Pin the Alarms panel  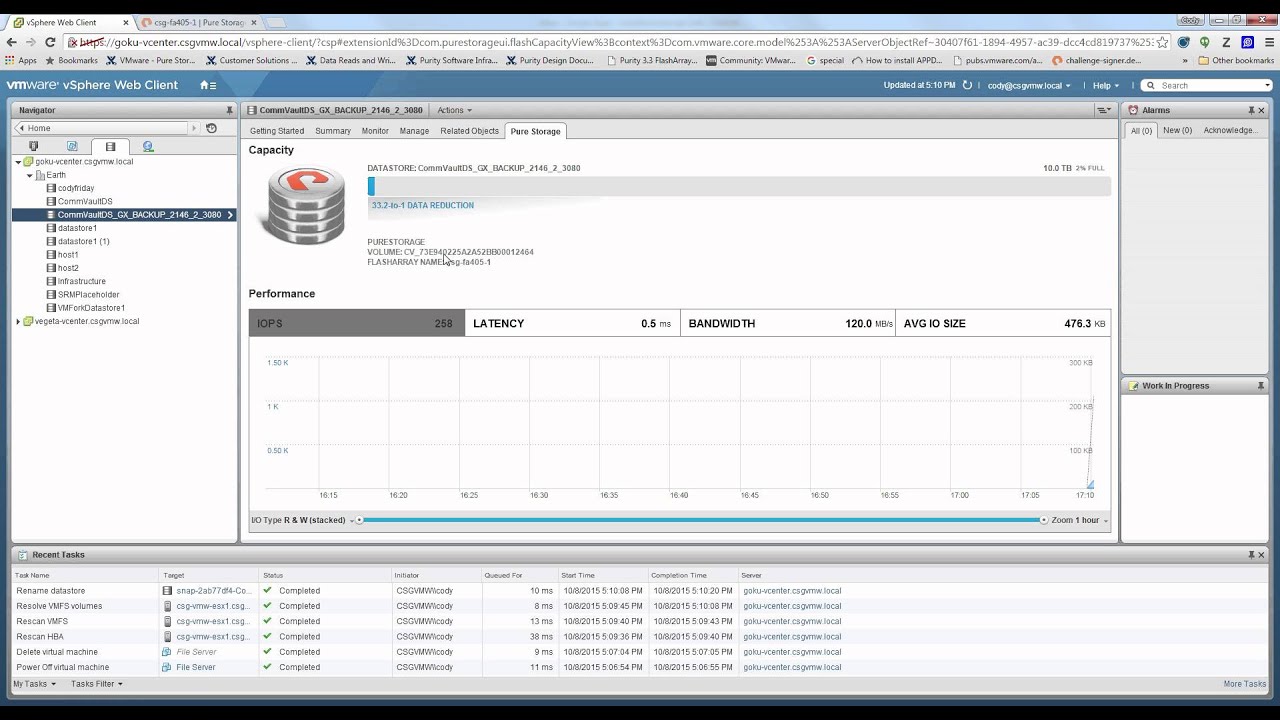pyautogui.click(x=1251, y=110)
